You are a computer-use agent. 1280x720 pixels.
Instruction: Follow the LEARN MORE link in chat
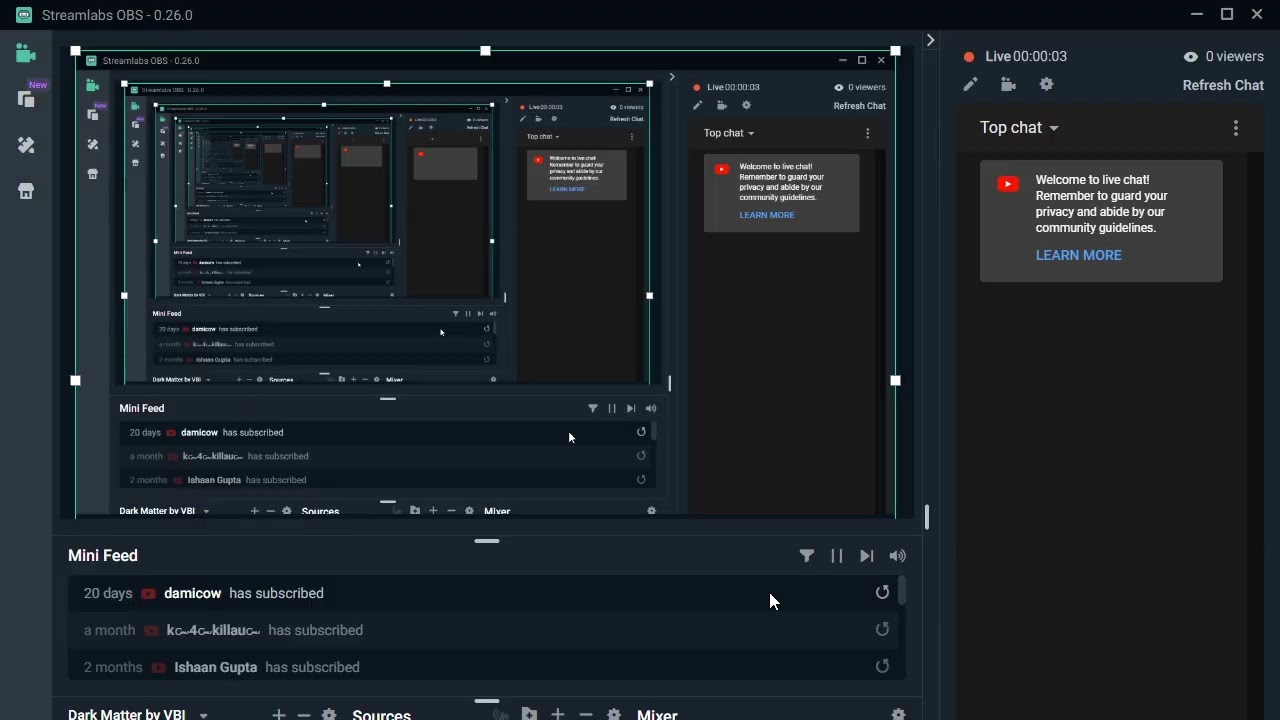[1078, 255]
